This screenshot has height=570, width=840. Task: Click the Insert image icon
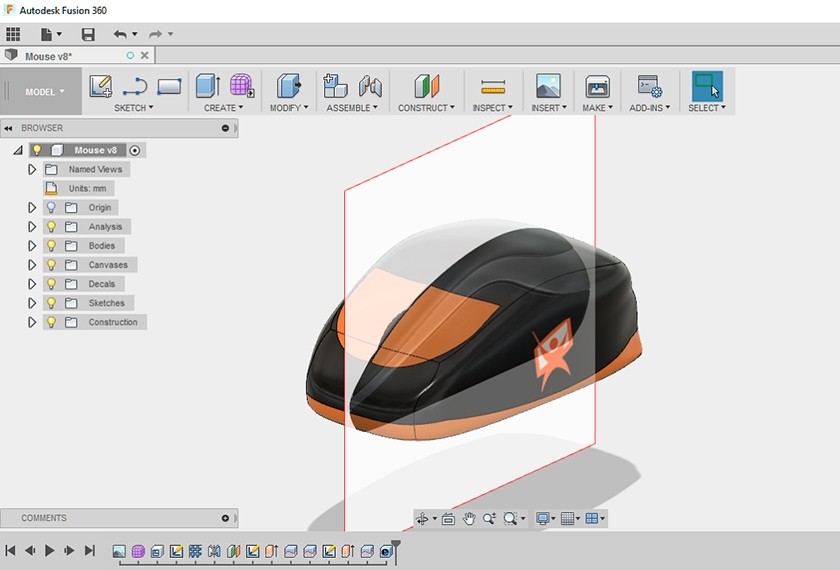(547, 86)
